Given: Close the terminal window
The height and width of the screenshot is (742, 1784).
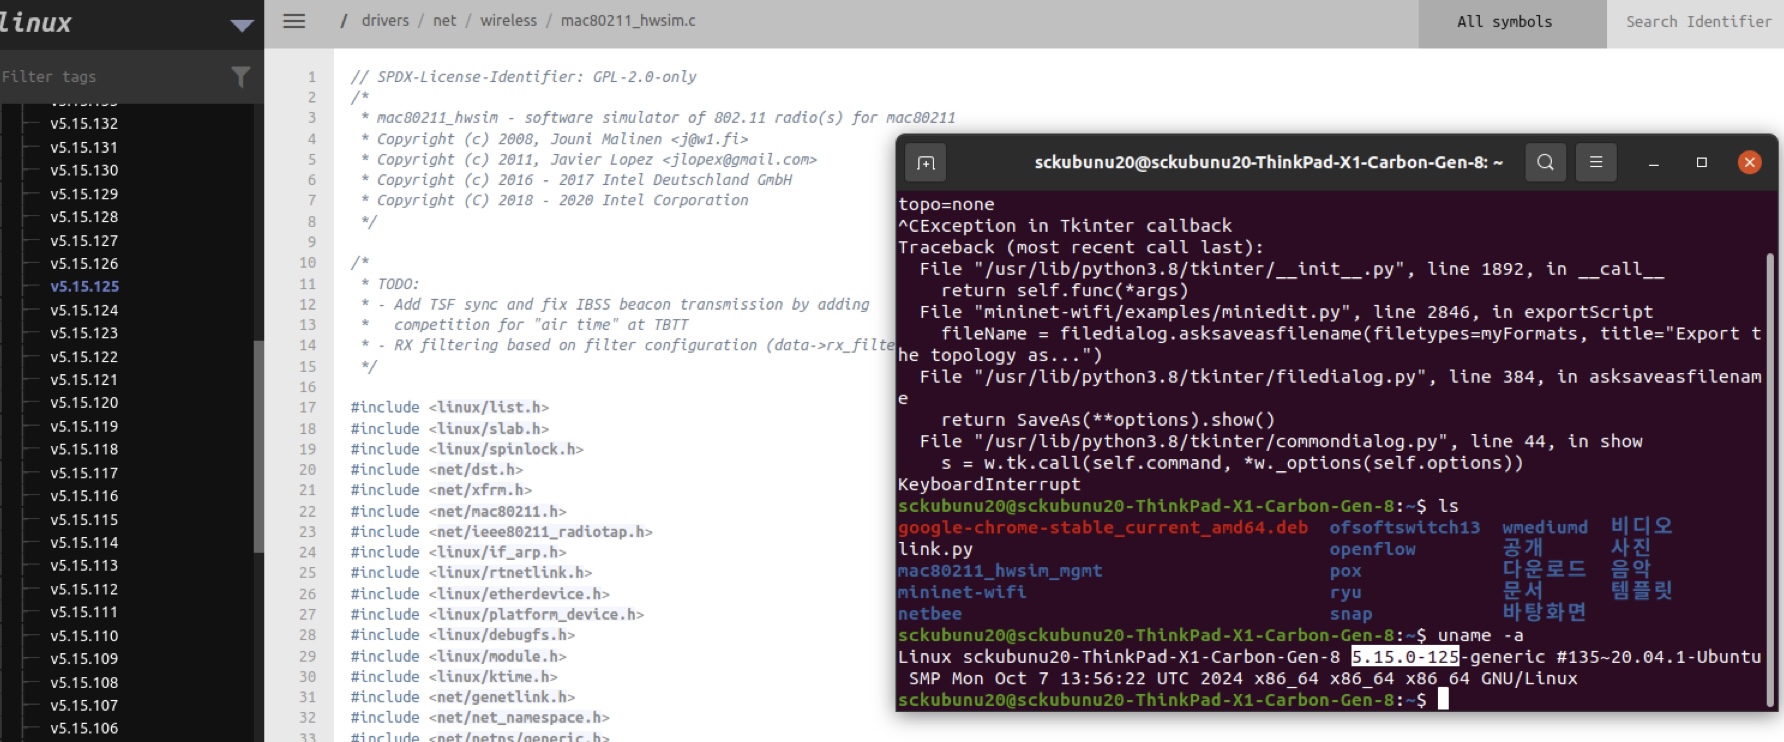Looking at the screenshot, I should [1749, 162].
